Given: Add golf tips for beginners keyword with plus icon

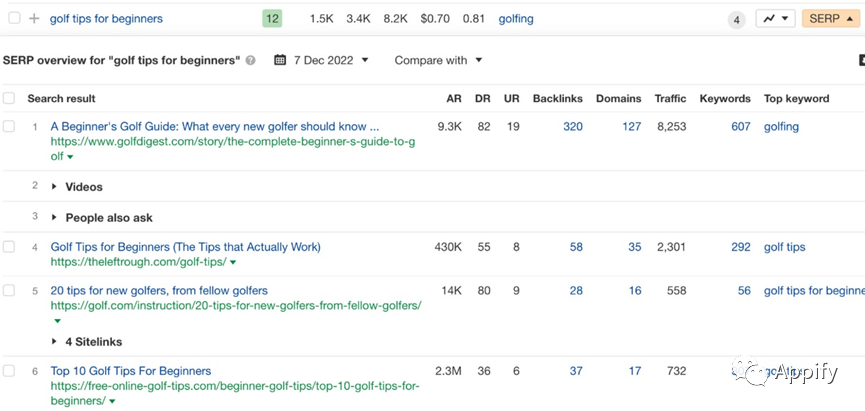Looking at the screenshot, I should tap(34, 19).
